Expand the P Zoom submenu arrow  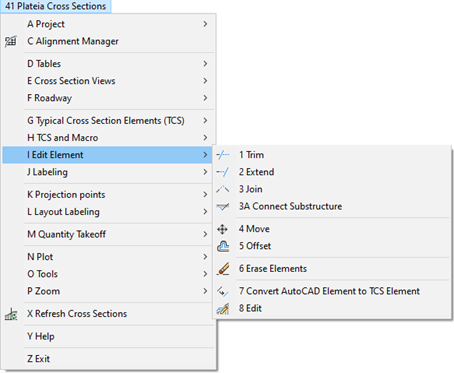(205, 291)
